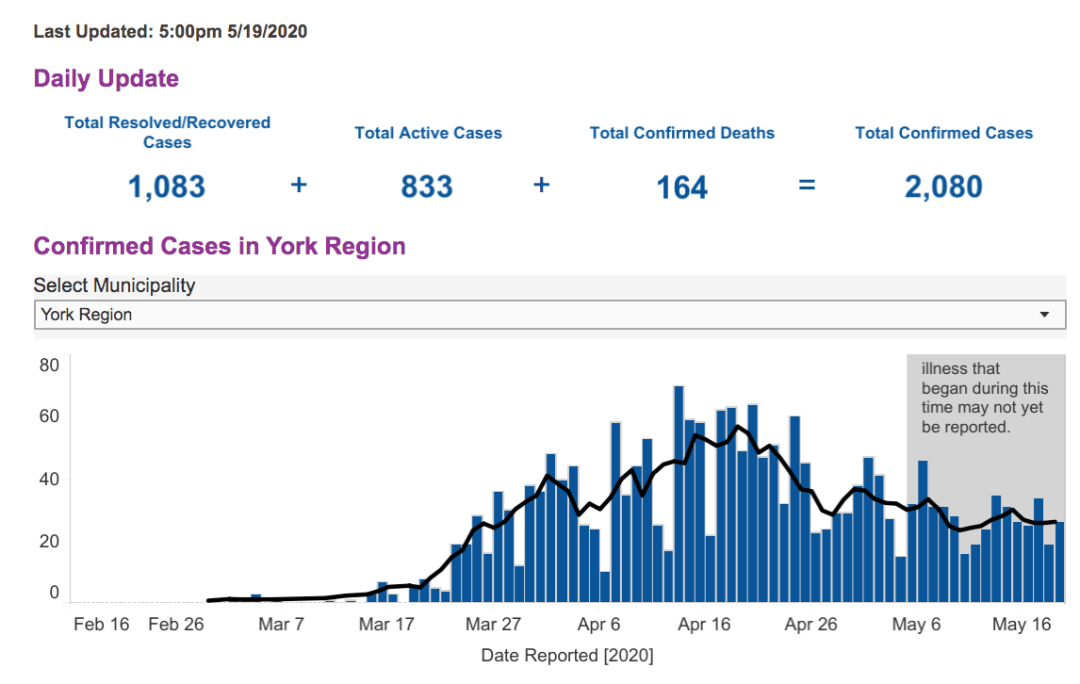Click the Total Confirmed Deaths label
Screen dimensions: 1080x684
(x=682, y=133)
